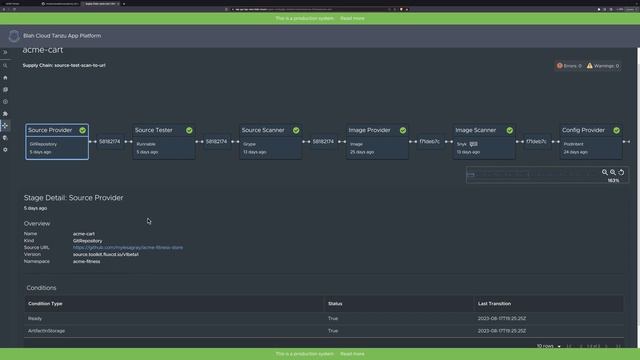The height and width of the screenshot is (360, 640).
Task: Click the Image Provider green checkmark status
Action: pyautogui.click(x=403, y=130)
